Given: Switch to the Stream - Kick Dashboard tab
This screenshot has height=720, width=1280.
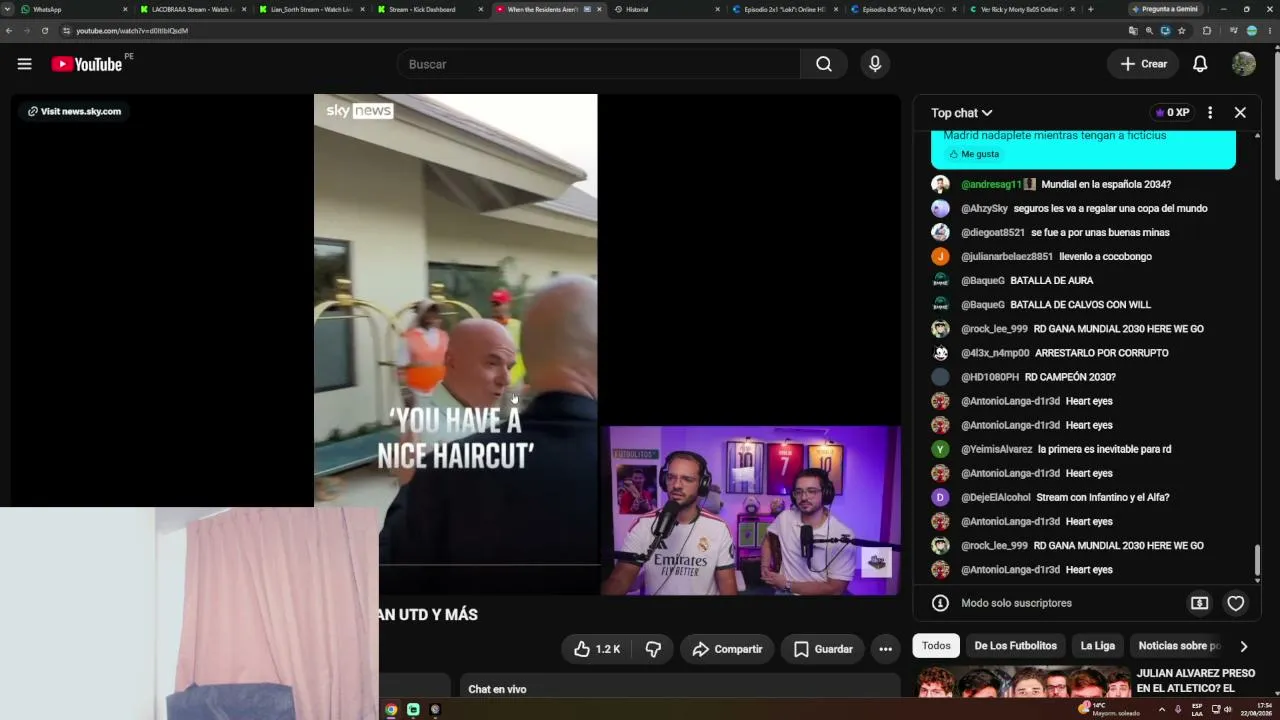Looking at the screenshot, I should [x=429, y=9].
